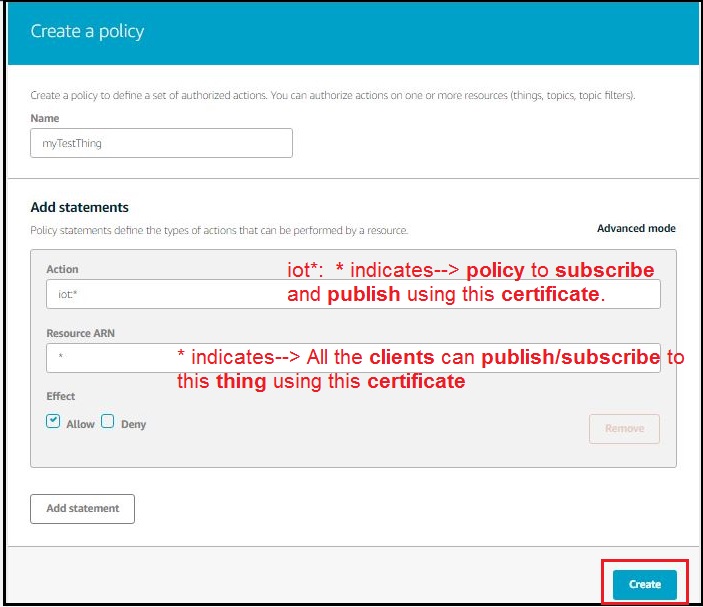Tick the Deny effect checkbox
Screen dimensions: 703x607
pyautogui.click(x=108, y=421)
